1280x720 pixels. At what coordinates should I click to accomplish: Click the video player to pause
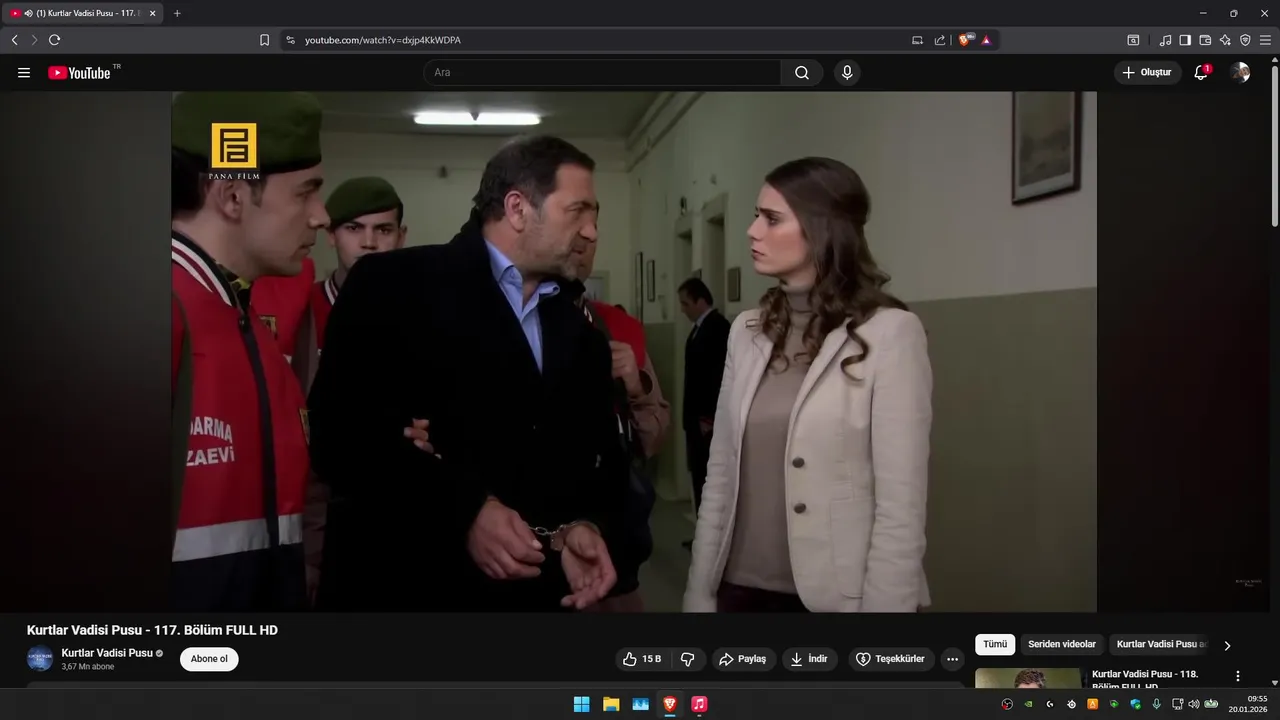tap(634, 352)
